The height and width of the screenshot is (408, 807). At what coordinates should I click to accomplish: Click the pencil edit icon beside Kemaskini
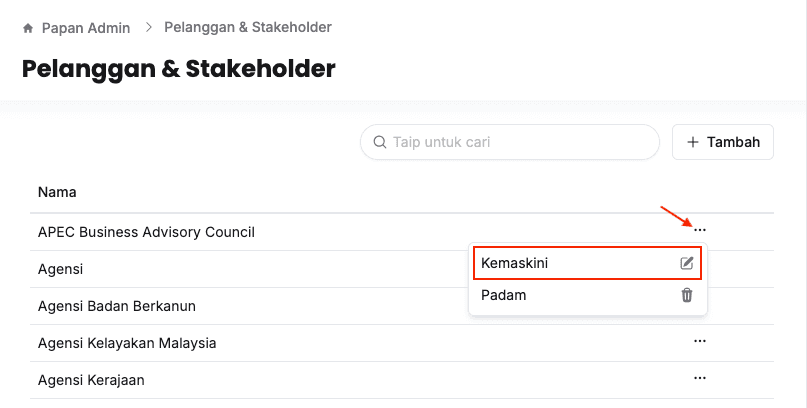click(x=687, y=263)
